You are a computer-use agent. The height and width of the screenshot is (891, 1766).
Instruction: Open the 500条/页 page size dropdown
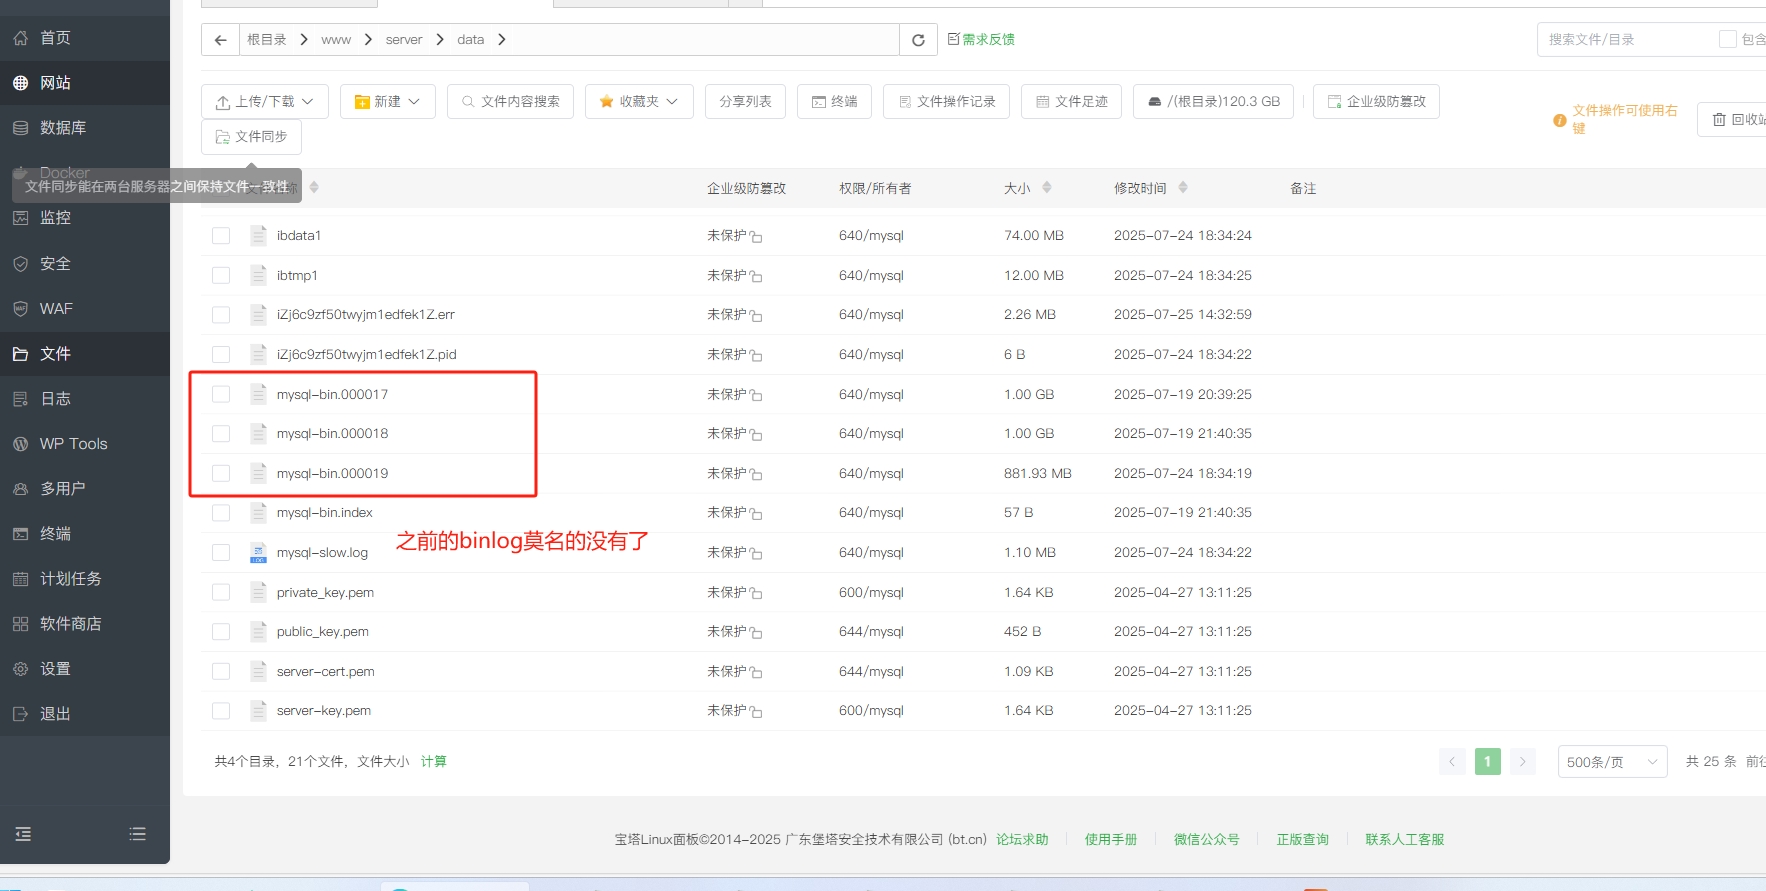pyautogui.click(x=1612, y=762)
